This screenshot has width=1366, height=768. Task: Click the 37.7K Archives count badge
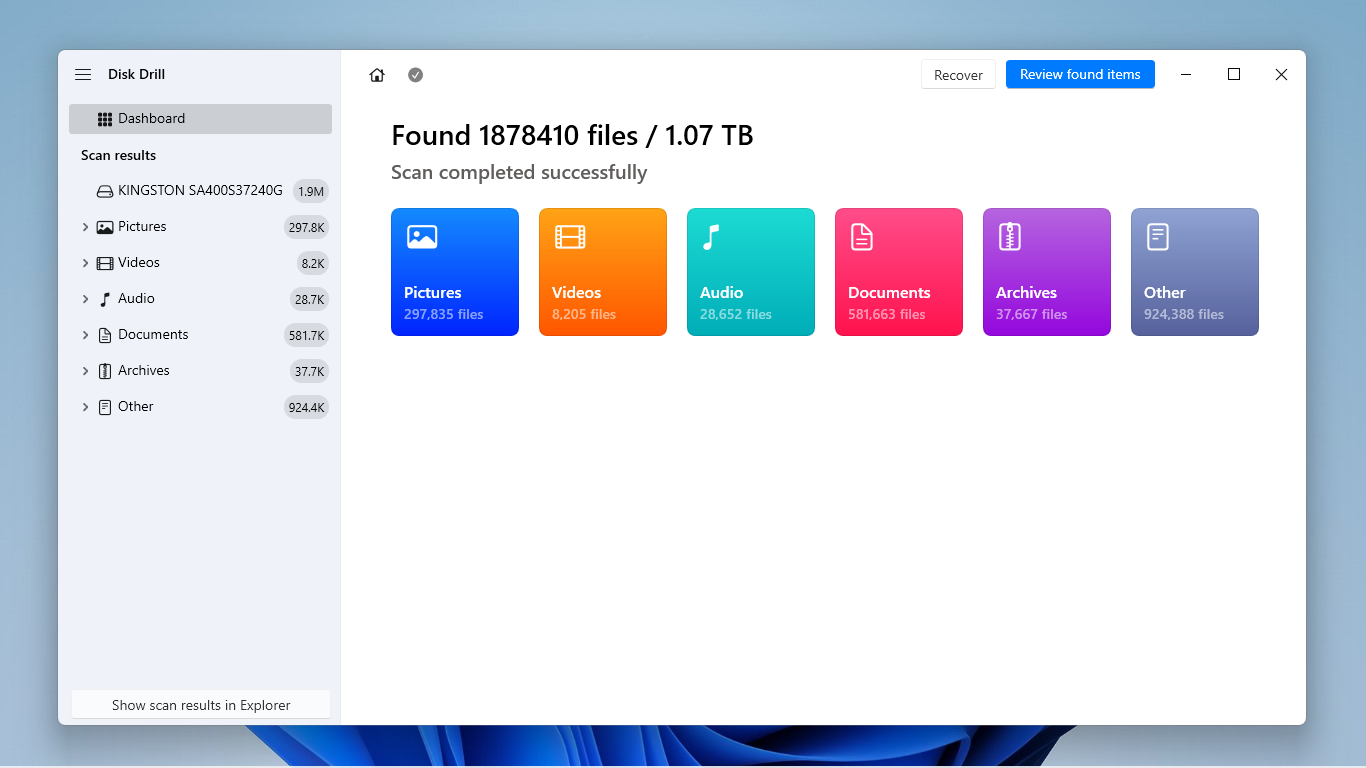pos(309,371)
